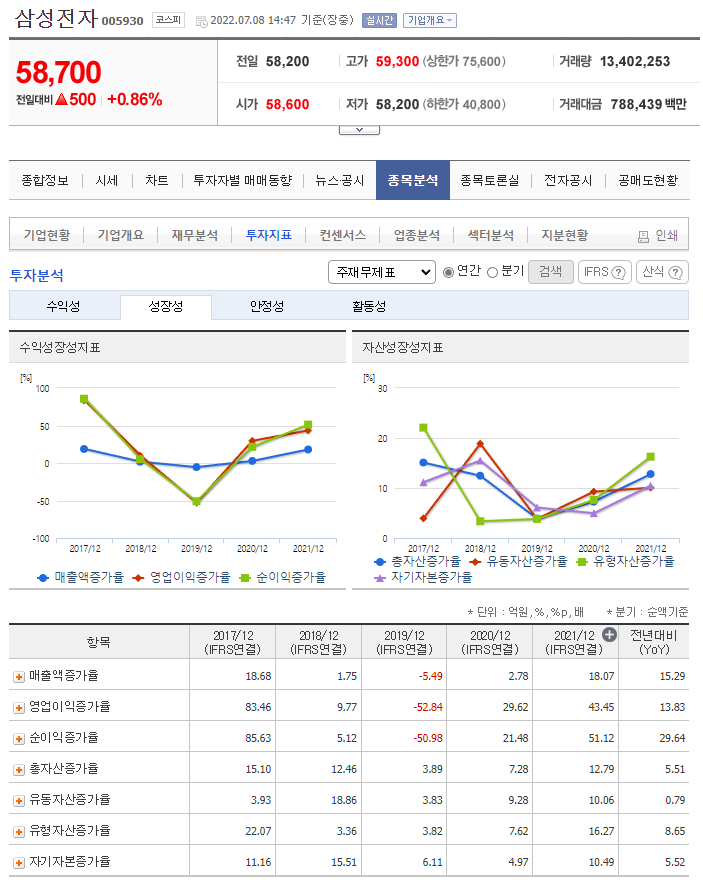Click the 고가 value 59,300
The image size is (703, 884).
(397, 61)
